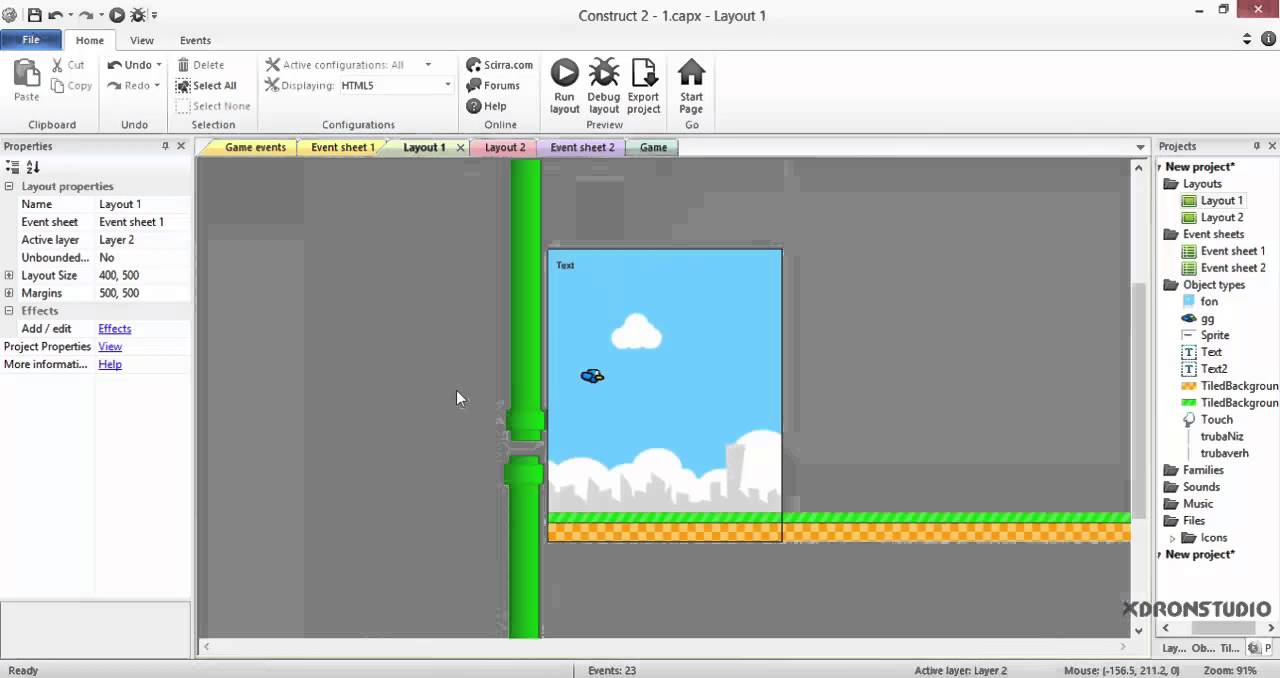The image size is (1280, 678).
Task: Open the File menu
Action: [x=31, y=40]
